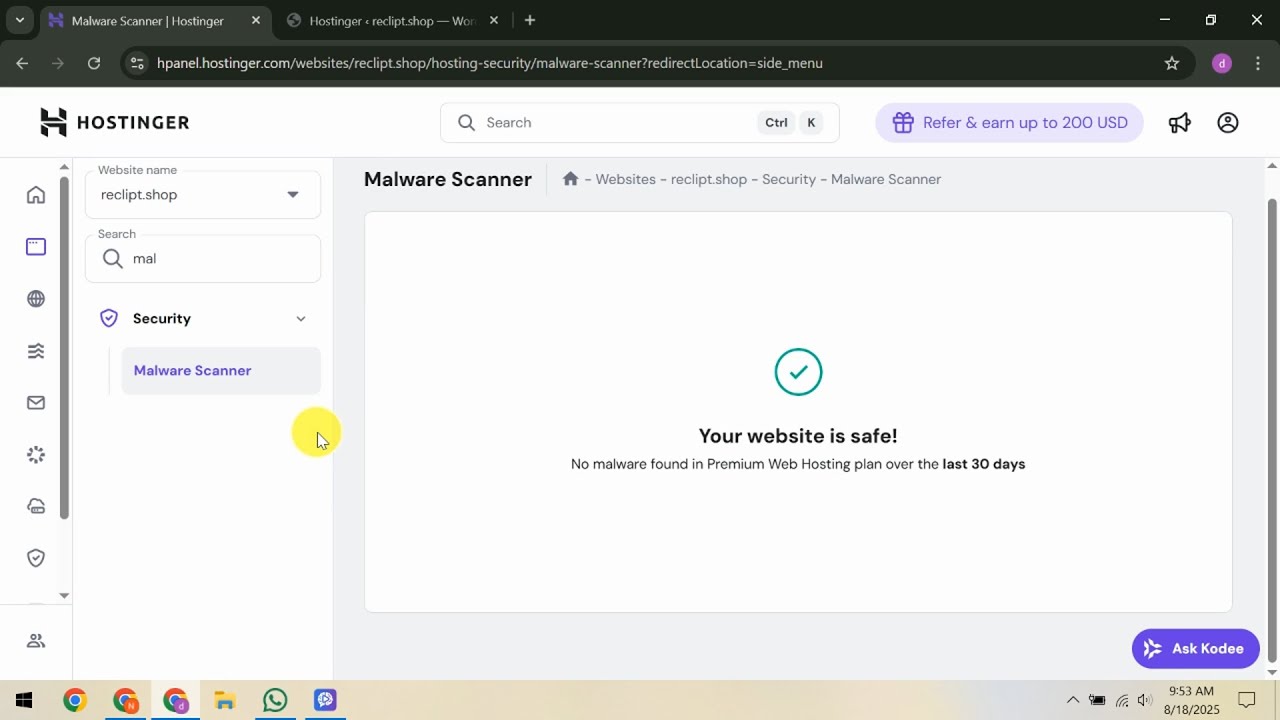The image size is (1280, 720).
Task: Open the Websites icon in left sidebar
Action: pyautogui.click(x=36, y=247)
